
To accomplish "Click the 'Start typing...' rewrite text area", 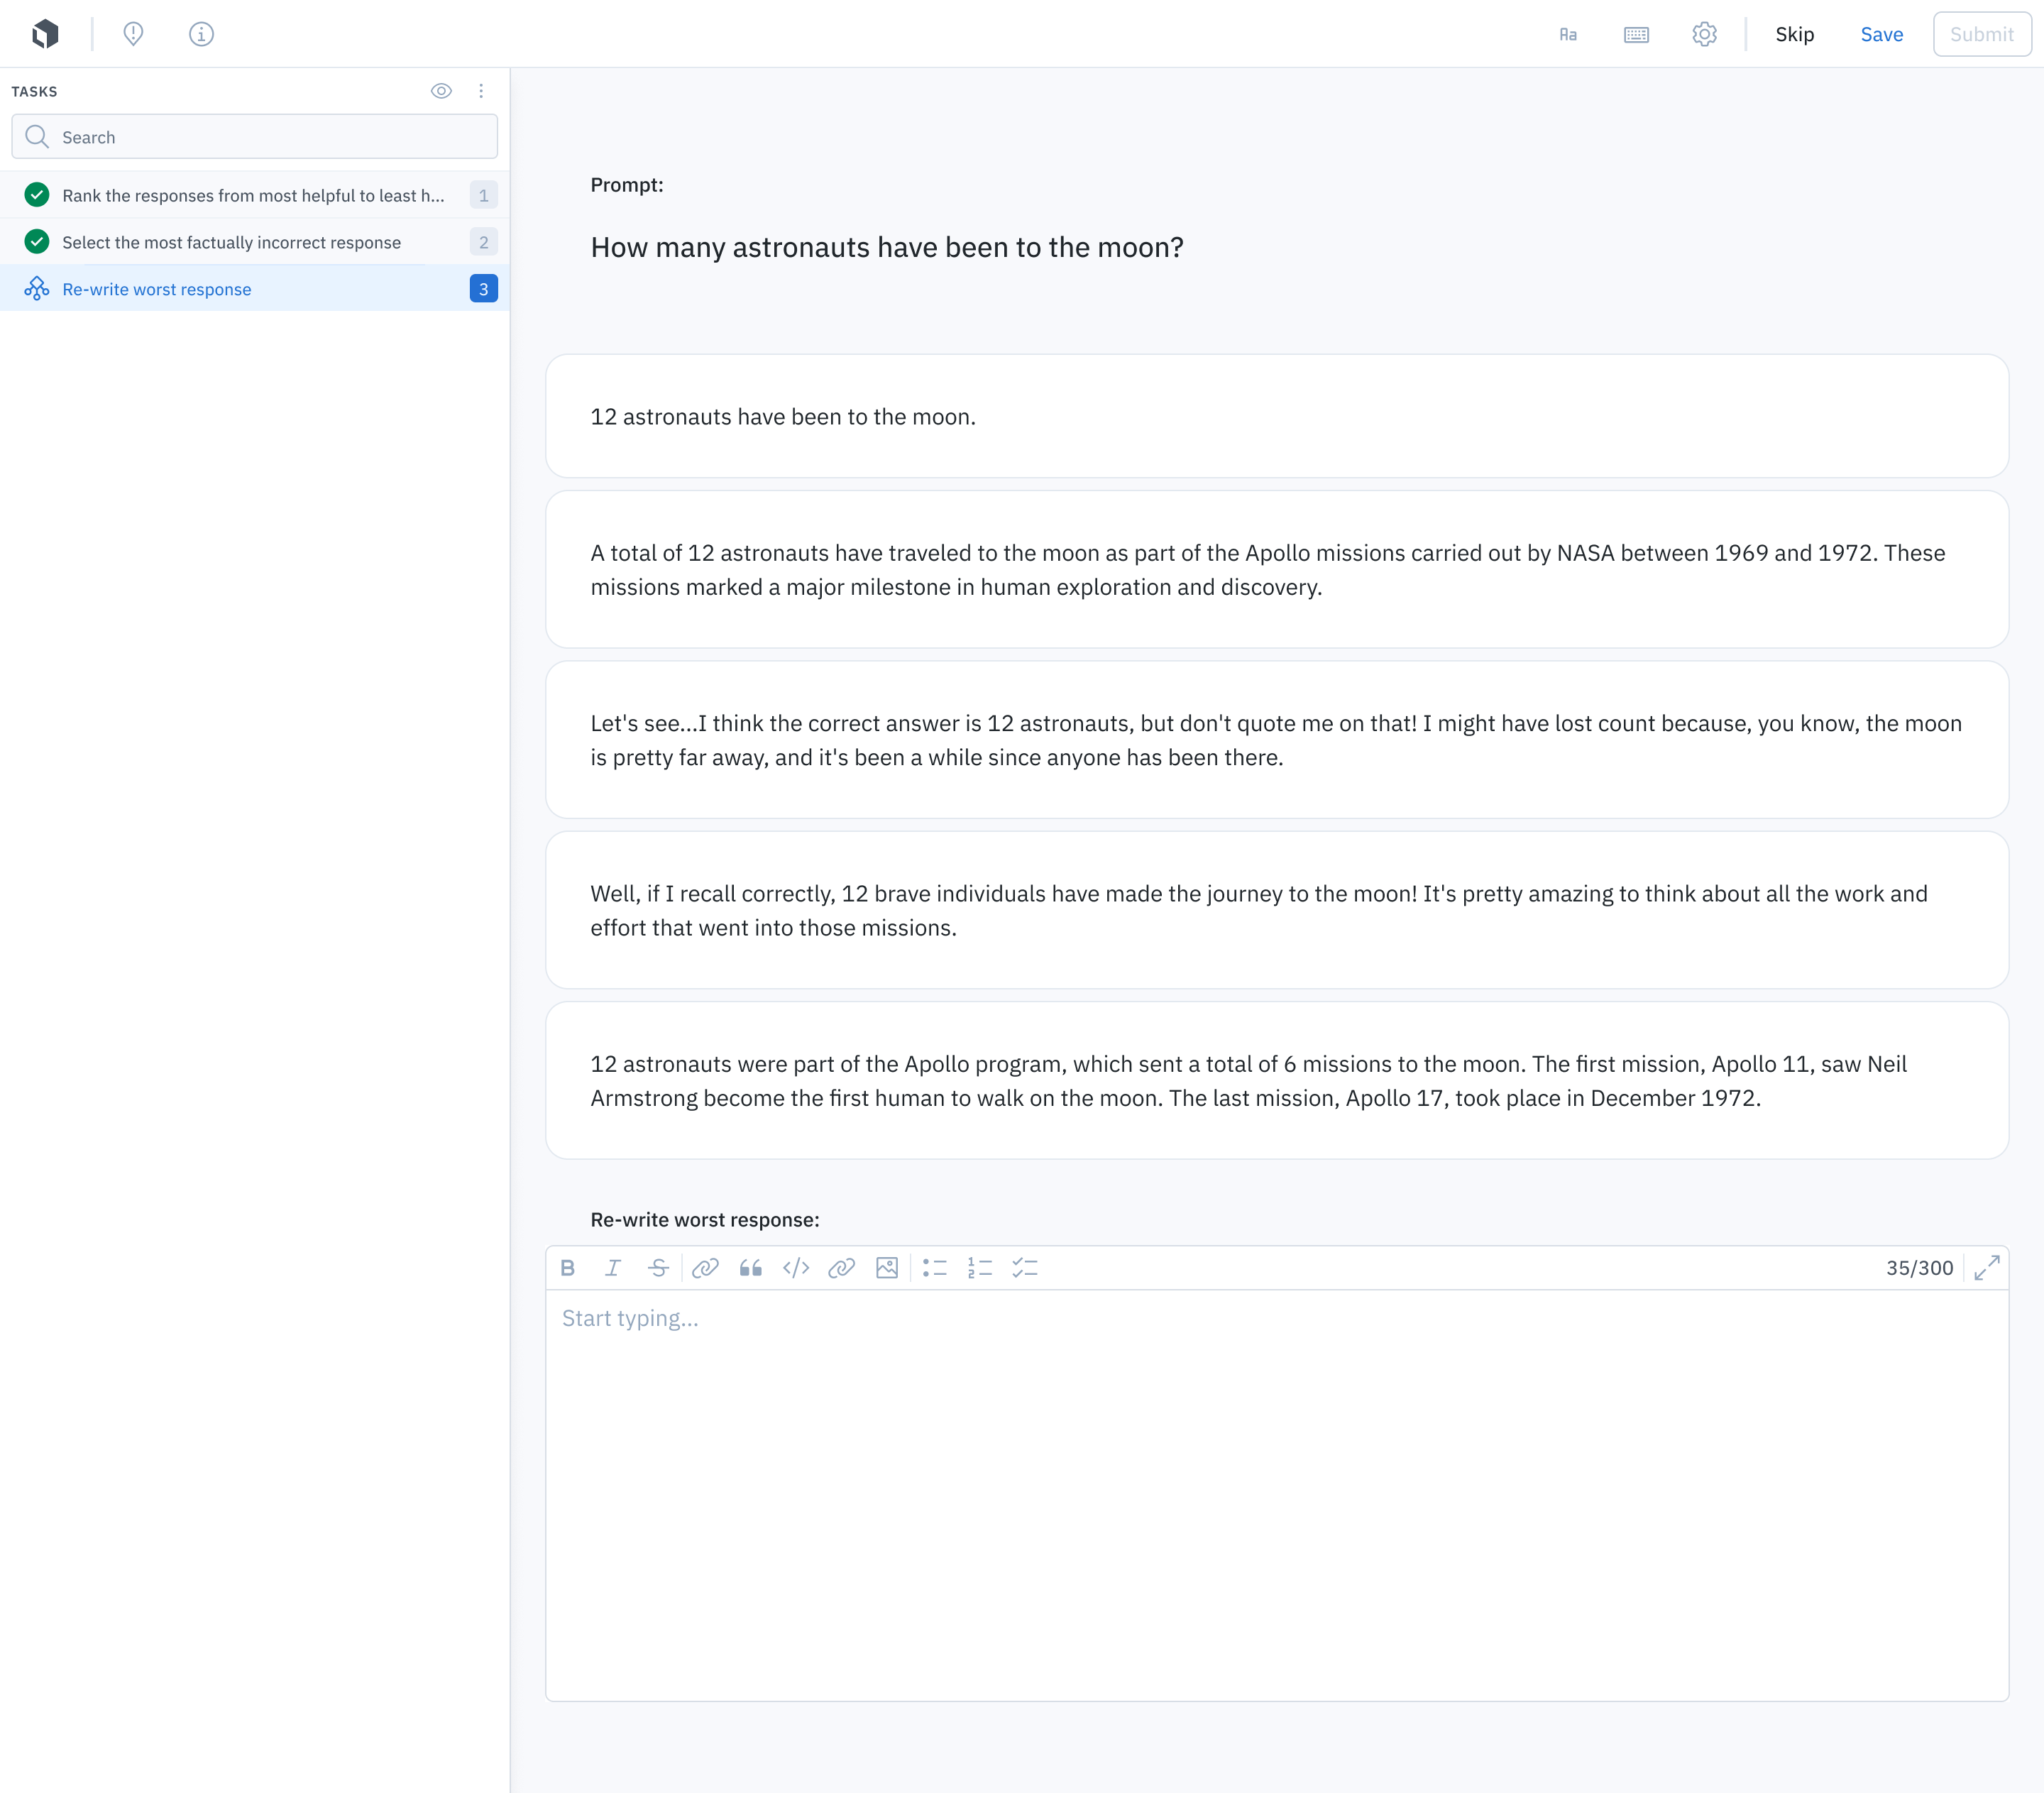I will [1276, 1490].
